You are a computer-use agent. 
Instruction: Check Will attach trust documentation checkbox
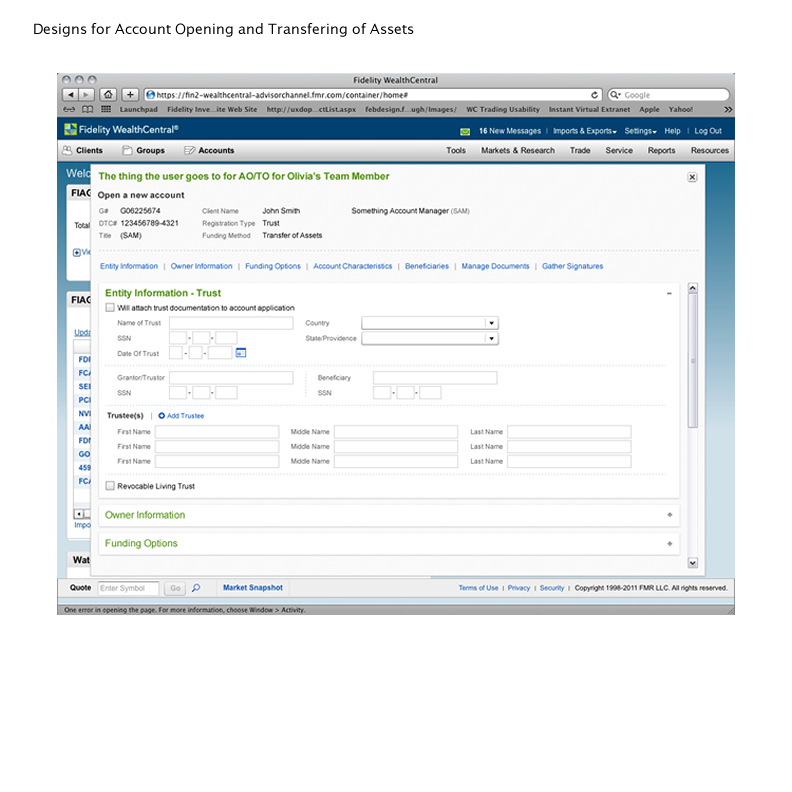[x=110, y=308]
